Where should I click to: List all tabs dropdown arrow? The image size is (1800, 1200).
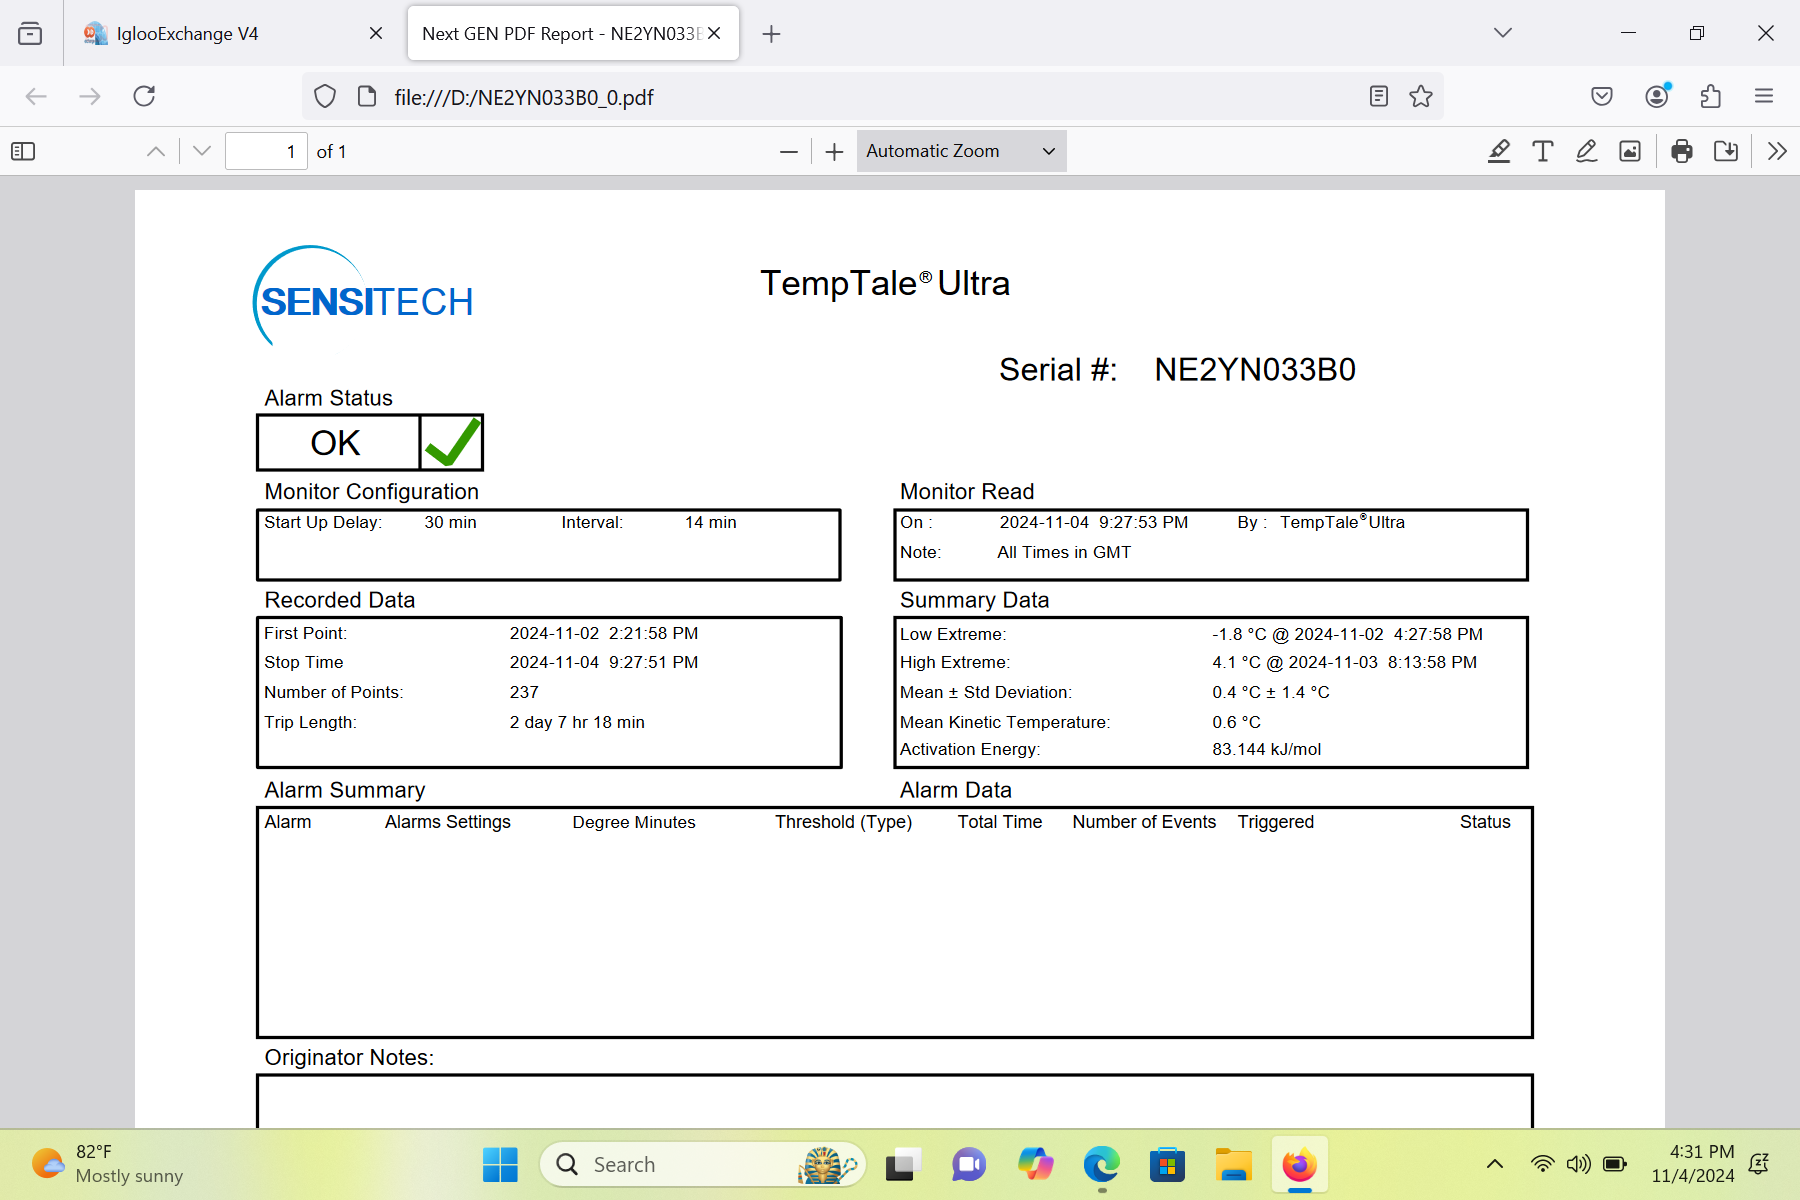(x=1503, y=33)
